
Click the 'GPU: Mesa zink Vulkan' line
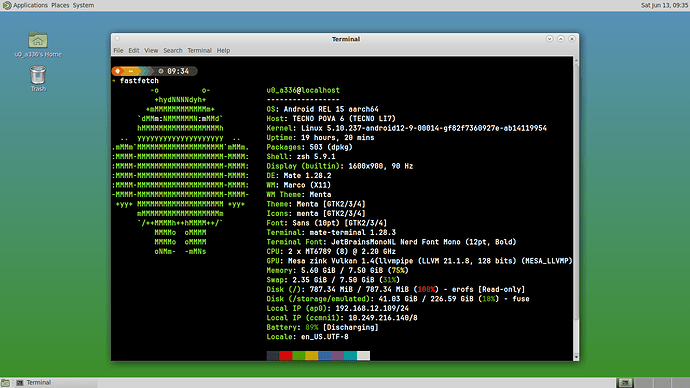(419, 261)
